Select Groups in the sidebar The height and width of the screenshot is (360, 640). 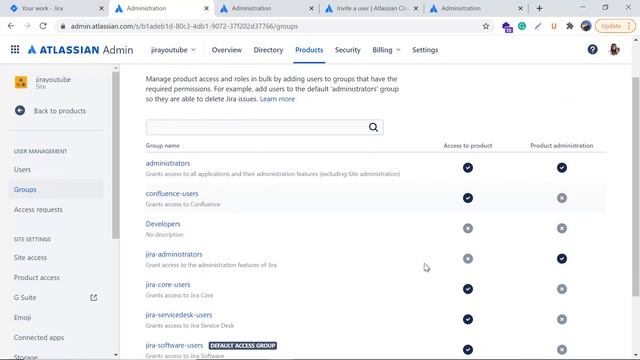(x=25, y=189)
